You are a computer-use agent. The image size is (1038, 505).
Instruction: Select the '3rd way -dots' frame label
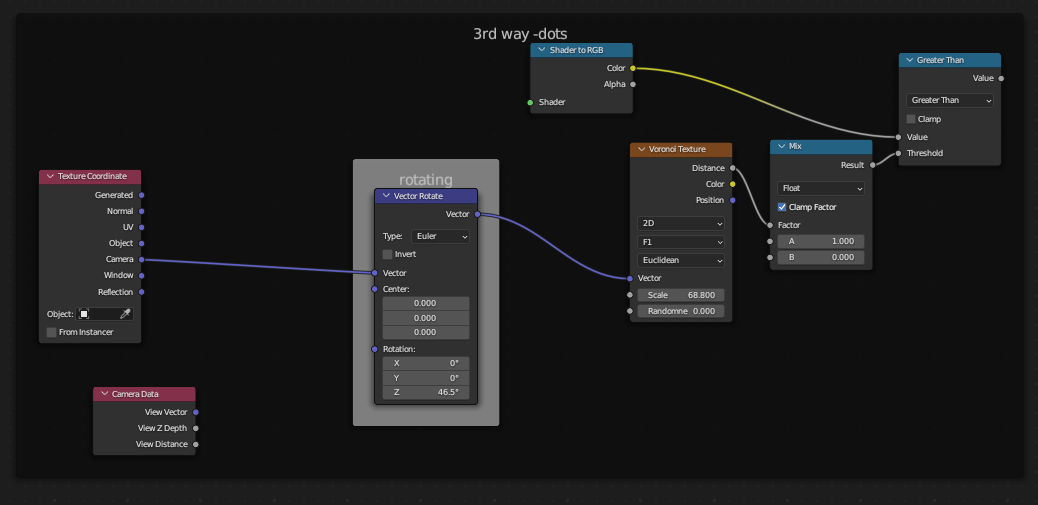(x=520, y=34)
